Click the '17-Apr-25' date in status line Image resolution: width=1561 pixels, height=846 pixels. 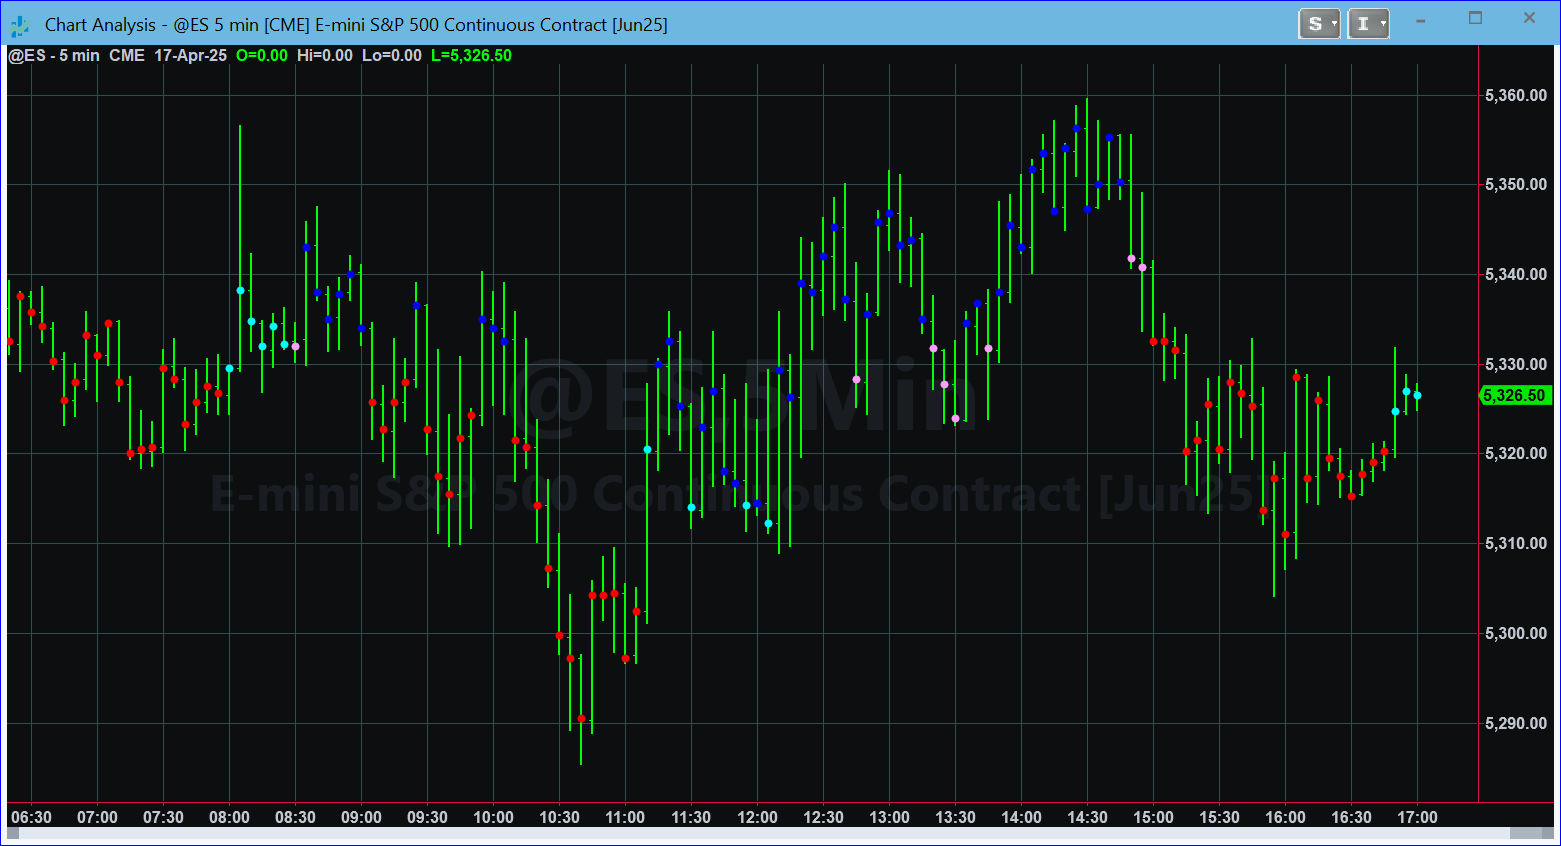coord(191,56)
